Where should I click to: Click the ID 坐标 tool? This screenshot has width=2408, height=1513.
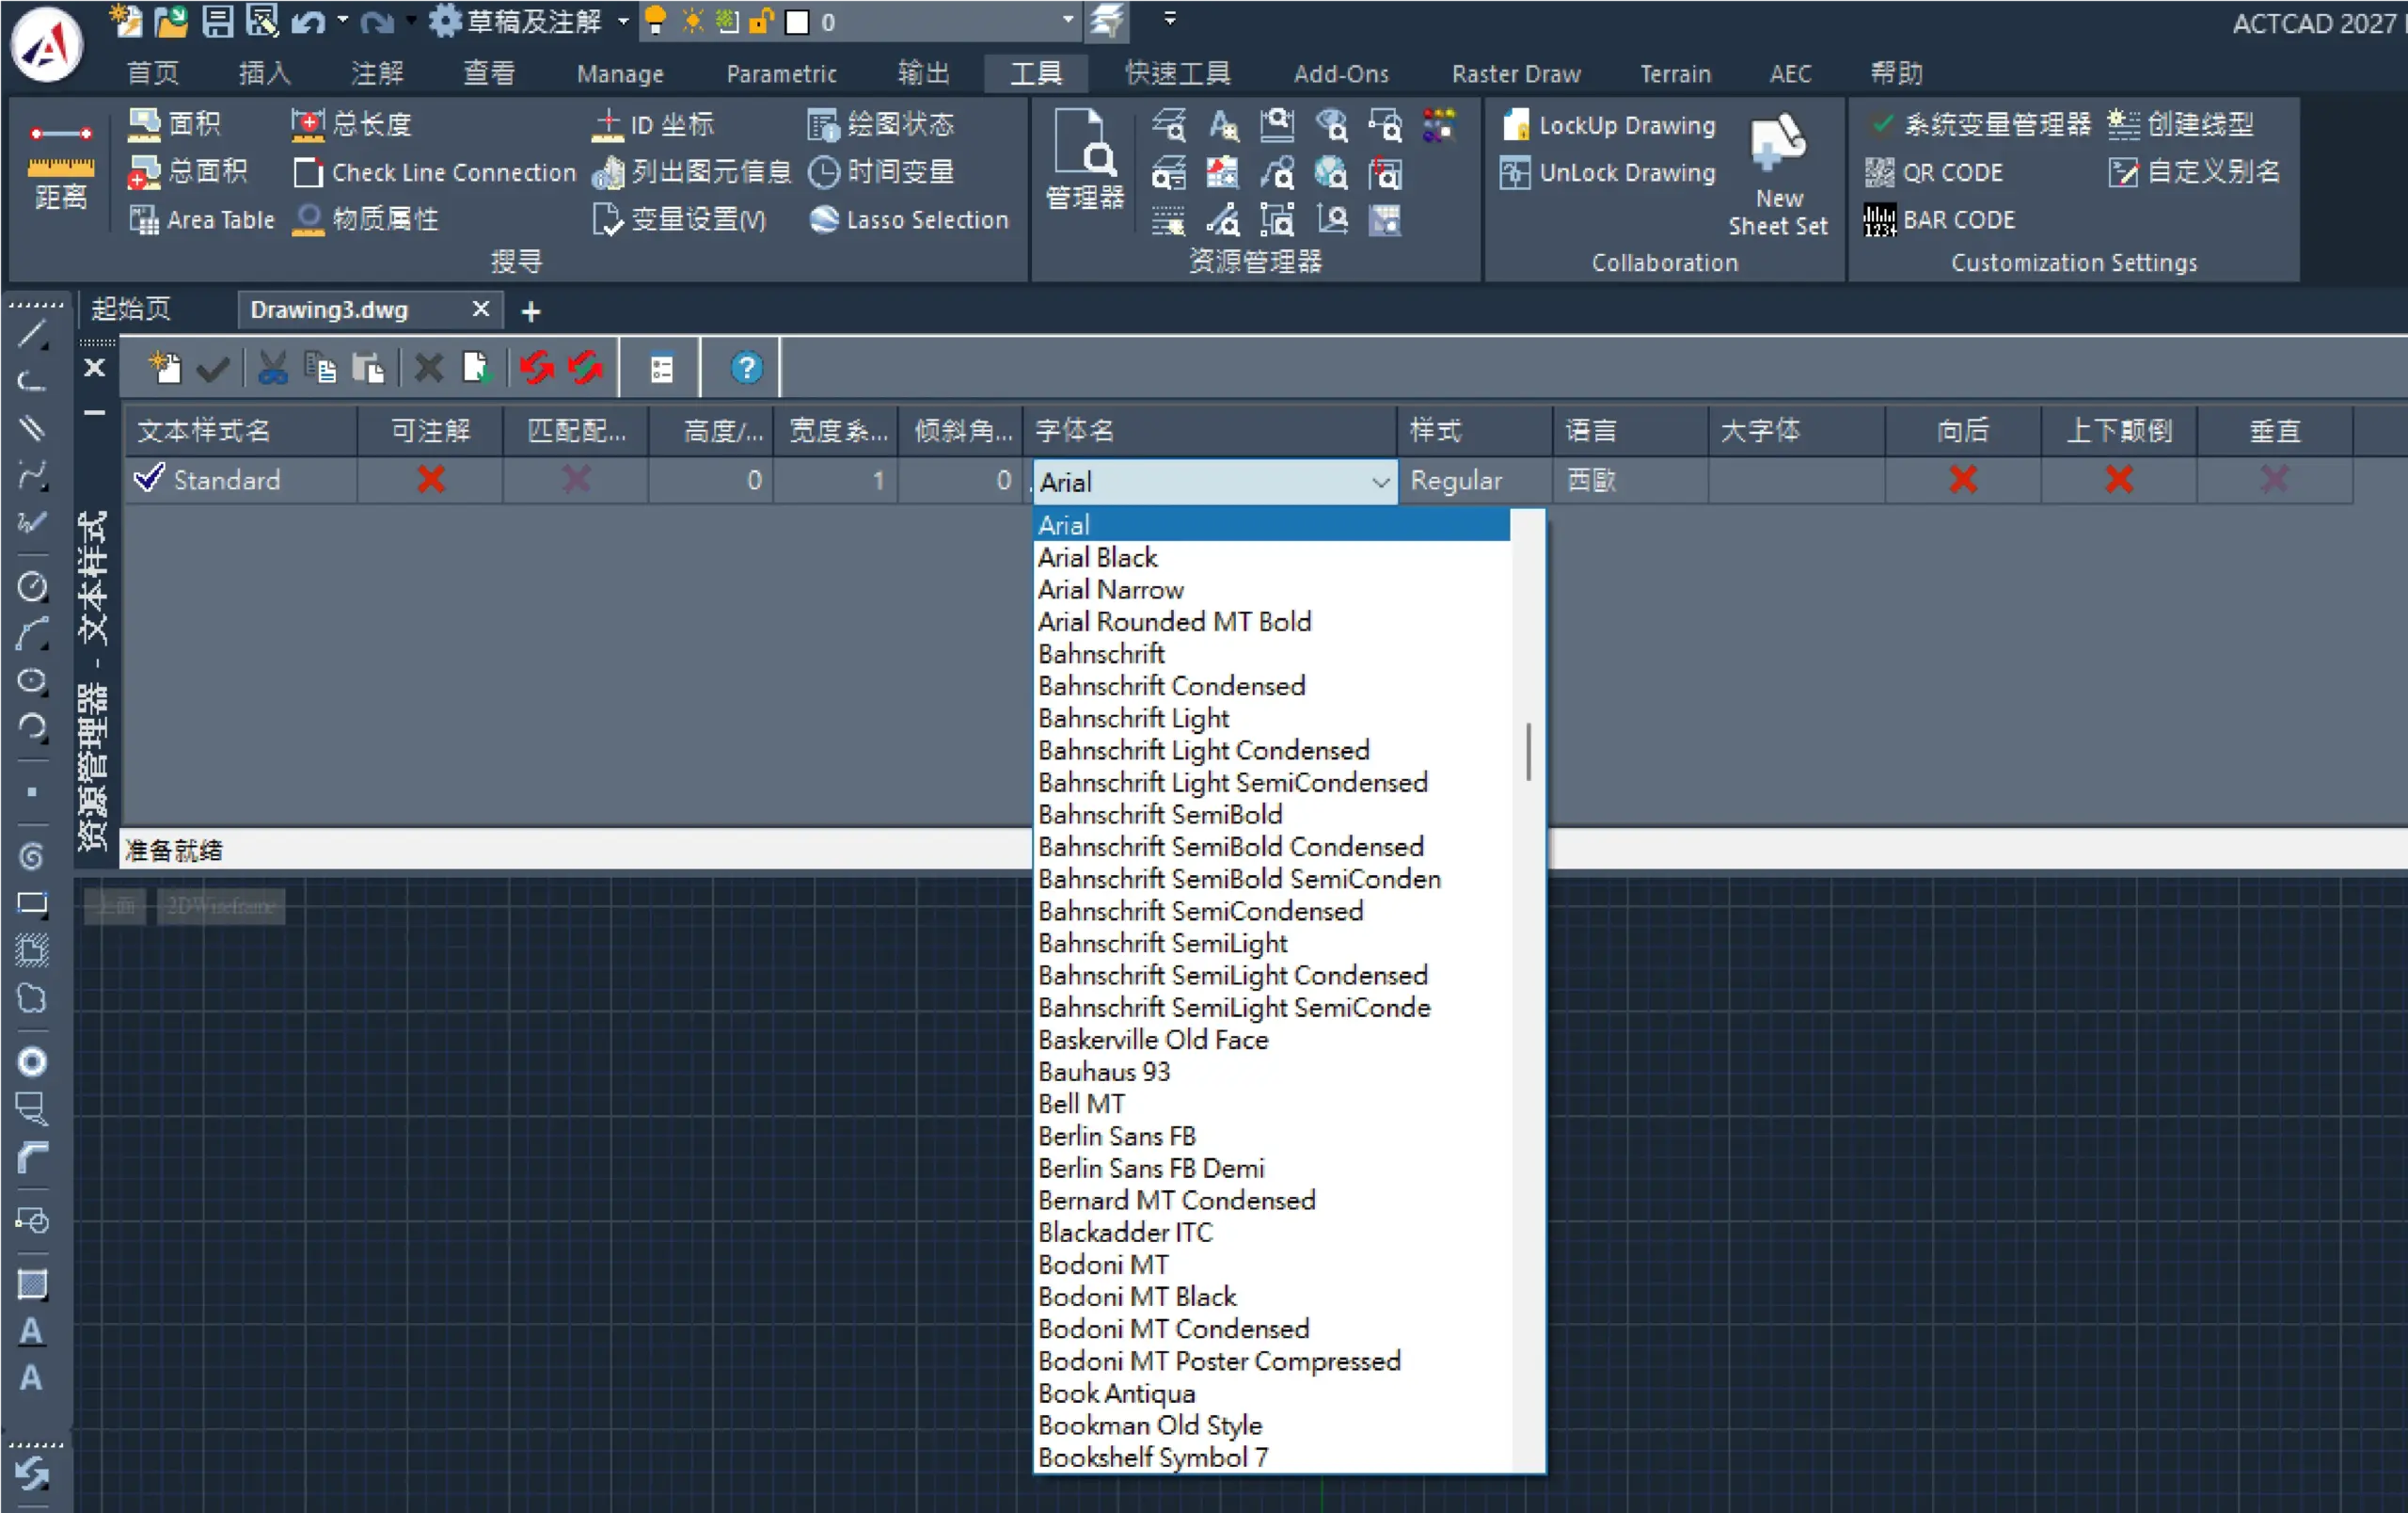coord(652,124)
